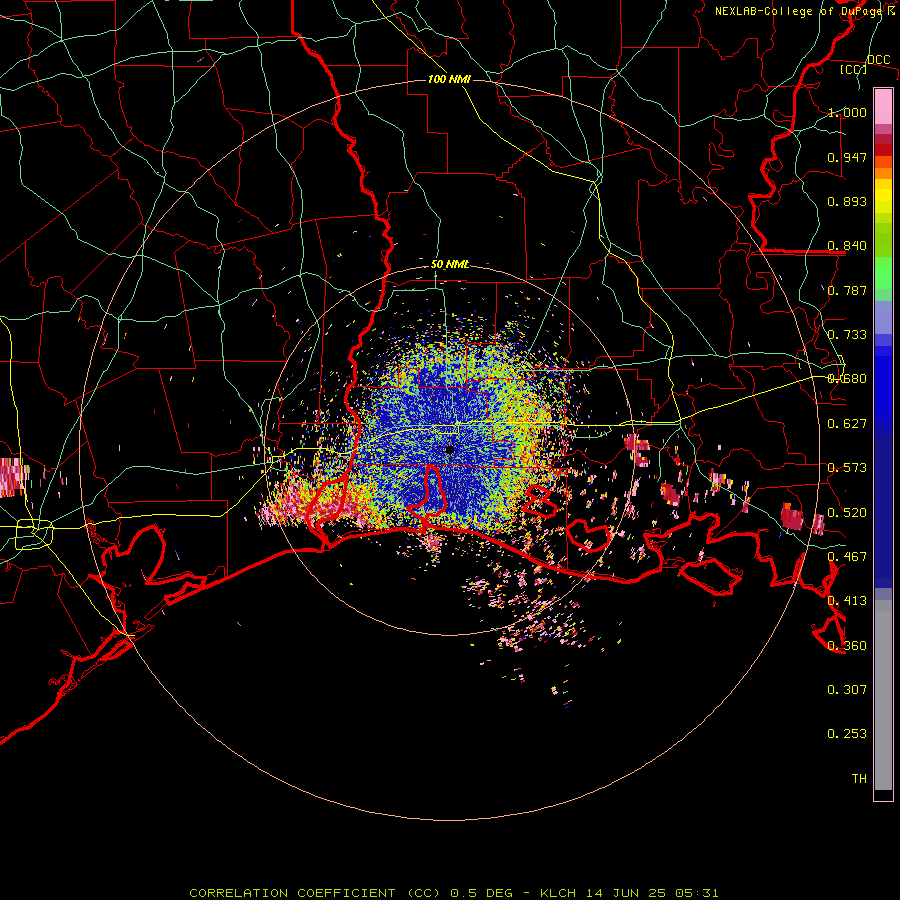This screenshot has height=900, width=900.
Task: Click the DCC product label
Action: (x=878, y=60)
